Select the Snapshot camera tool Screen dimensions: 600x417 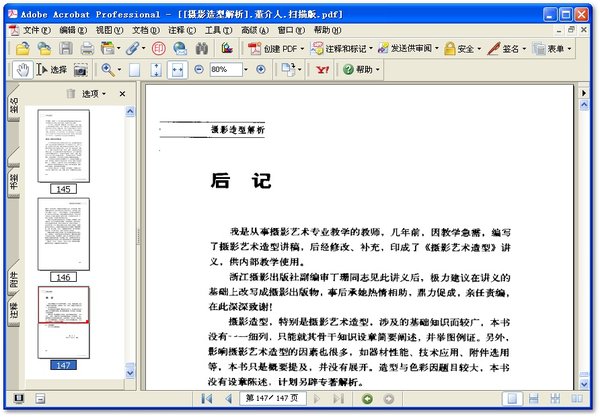[81, 70]
